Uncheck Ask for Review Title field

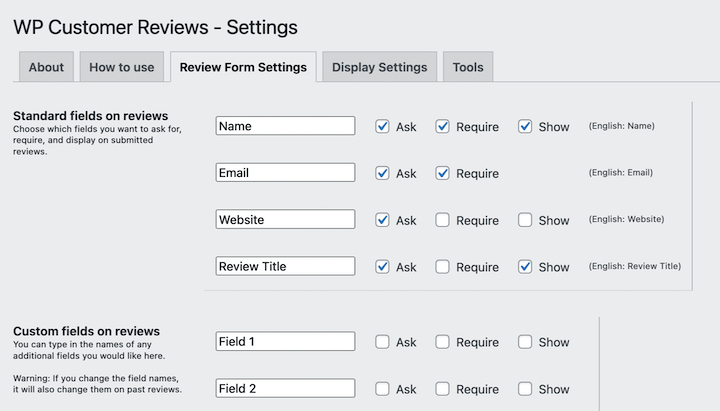click(382, 267)
